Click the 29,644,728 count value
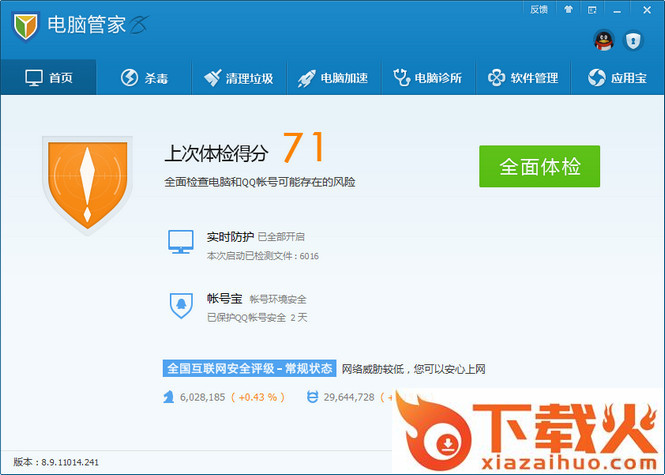The height and width of the screenshot is (475, 665). pyautogui.click(x=349, y=397)
